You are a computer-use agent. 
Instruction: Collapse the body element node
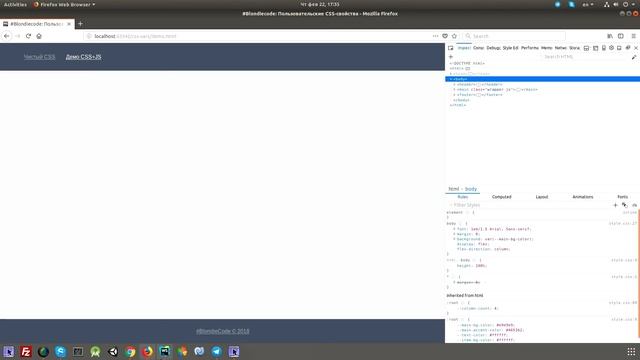[451, 79]
